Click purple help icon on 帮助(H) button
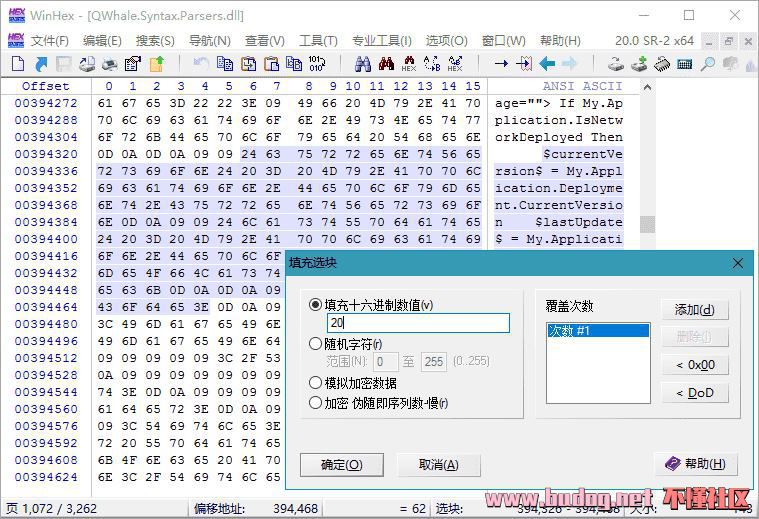The height and width of the screenshot is (519, 759). coord(673,464)
